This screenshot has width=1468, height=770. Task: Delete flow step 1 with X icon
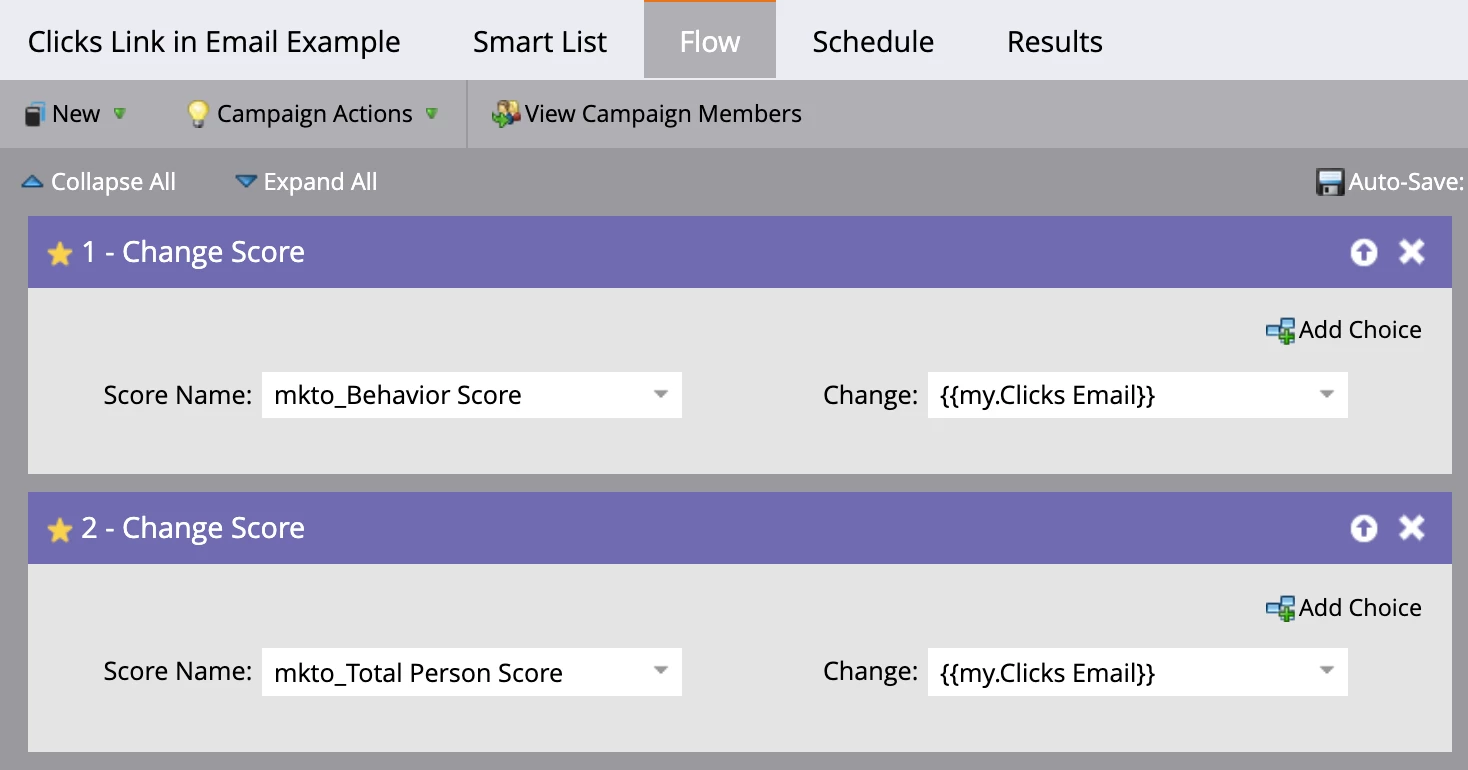pyautogui.click(x=1411, y=253)
